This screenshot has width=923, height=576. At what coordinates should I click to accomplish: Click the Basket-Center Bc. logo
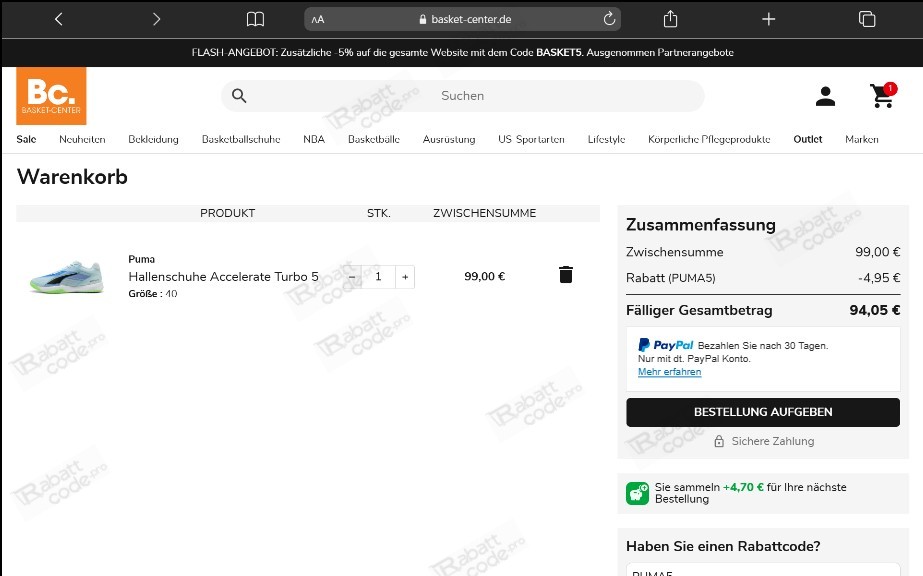coord(51,96)
